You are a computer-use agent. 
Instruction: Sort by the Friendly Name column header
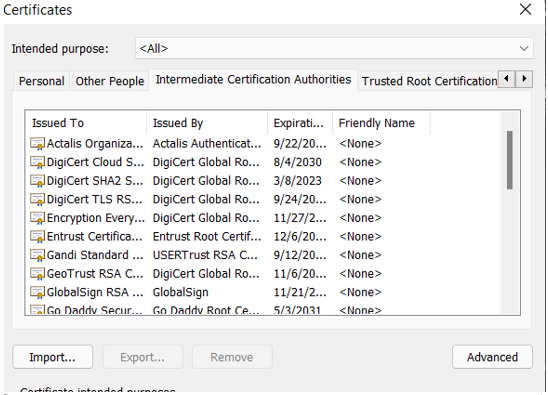(381, 123)
